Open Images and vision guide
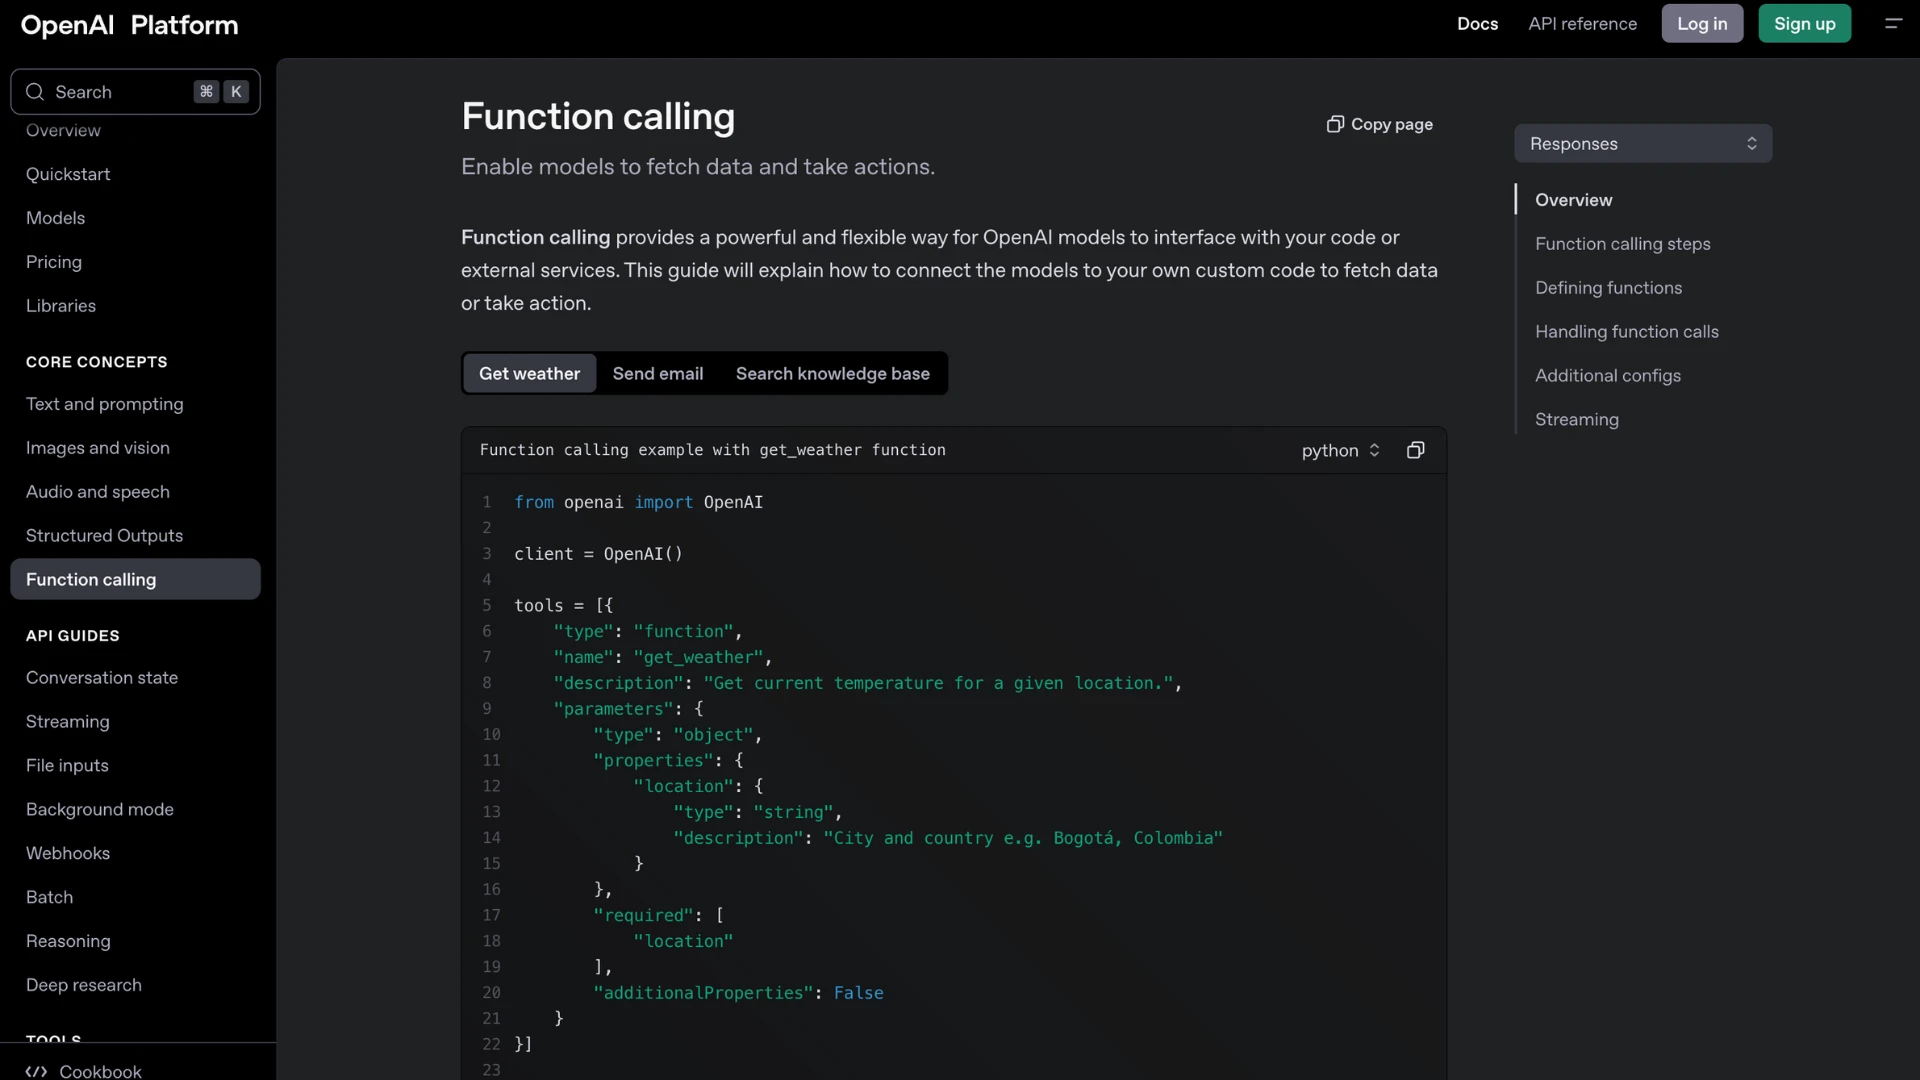 [97, 448]
